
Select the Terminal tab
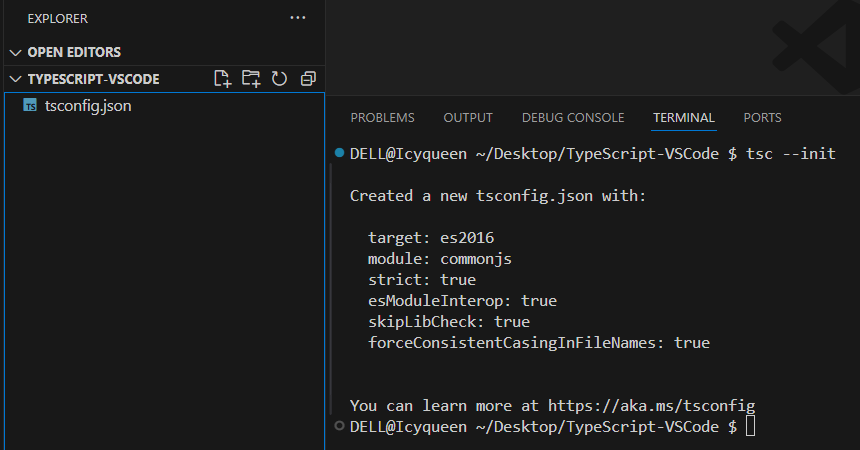pyautogui.click(x=684, y=118)
